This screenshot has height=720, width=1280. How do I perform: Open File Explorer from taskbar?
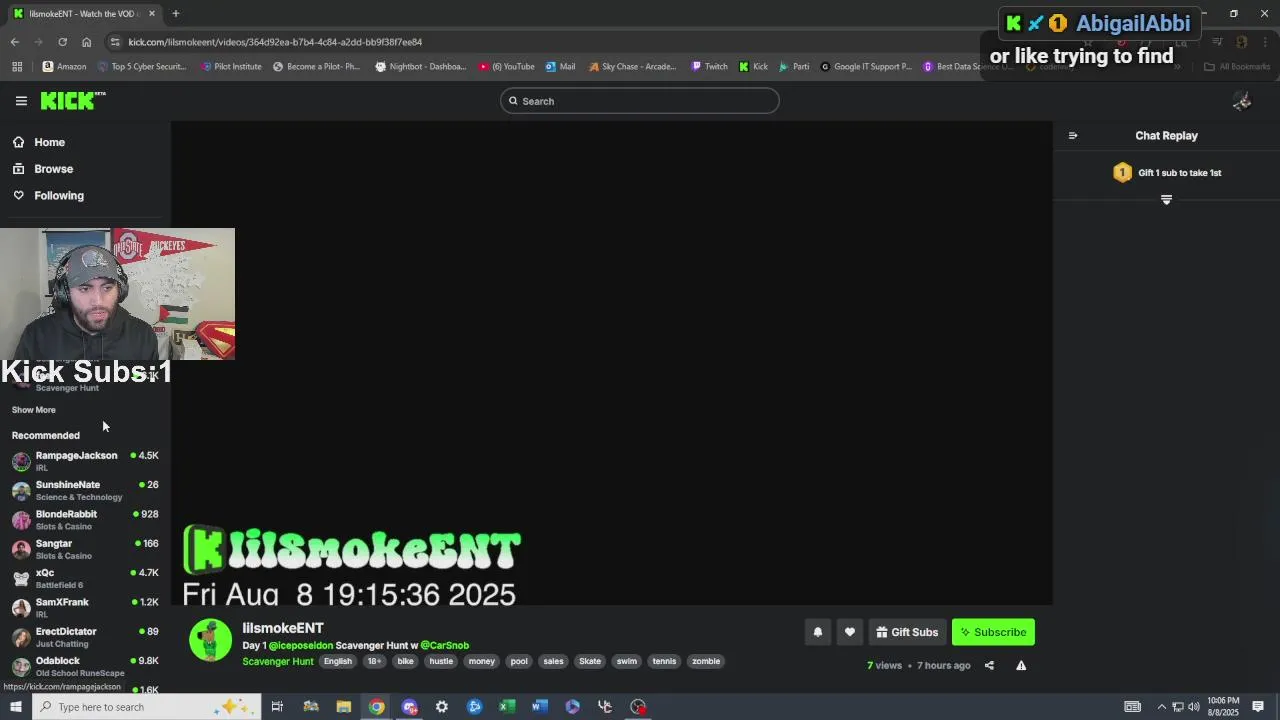(343, 707)
